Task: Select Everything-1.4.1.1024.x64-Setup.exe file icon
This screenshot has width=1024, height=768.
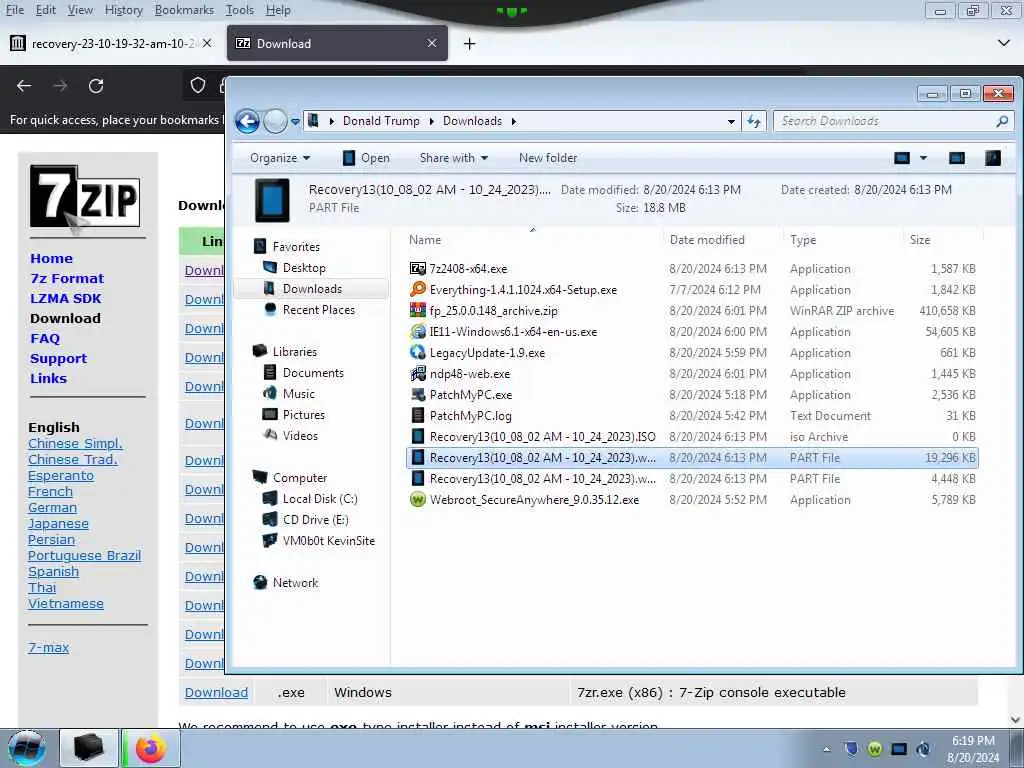Action: pyautogui.click(x=418, y=289)
